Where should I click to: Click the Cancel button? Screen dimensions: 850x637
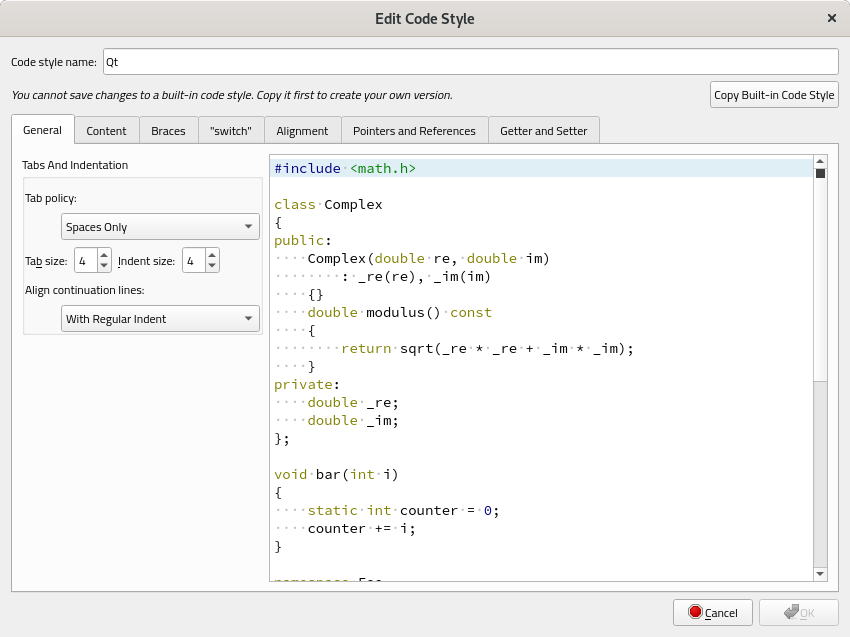coord(712,613)
